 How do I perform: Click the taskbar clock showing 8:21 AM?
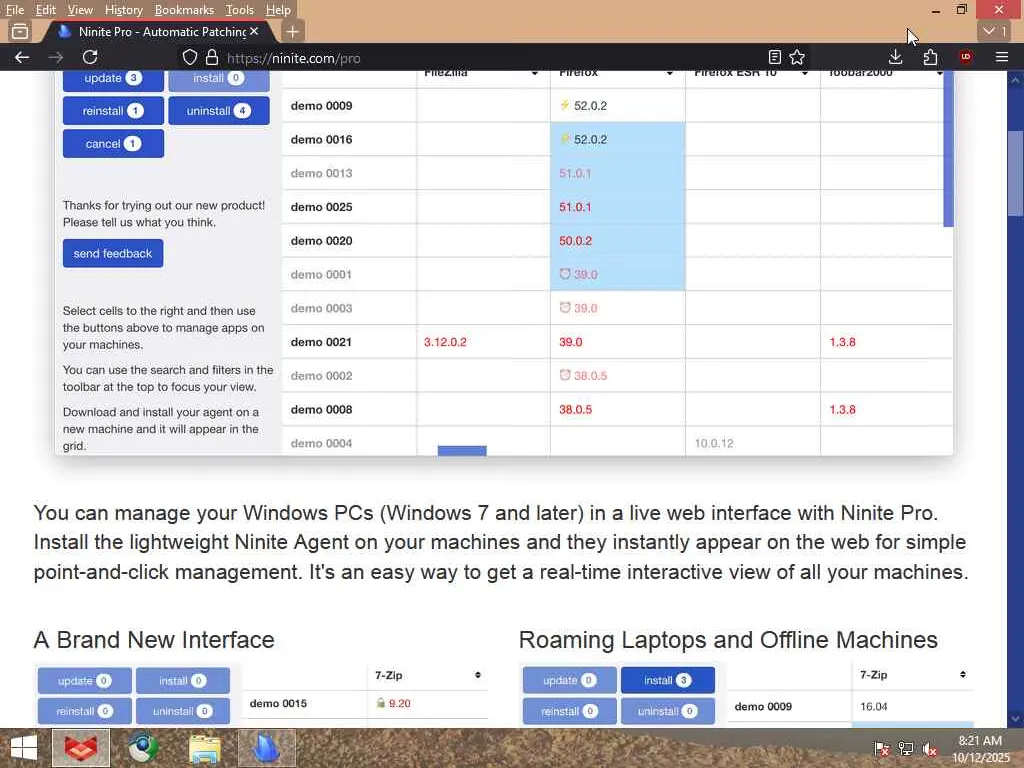click(980, 748)
